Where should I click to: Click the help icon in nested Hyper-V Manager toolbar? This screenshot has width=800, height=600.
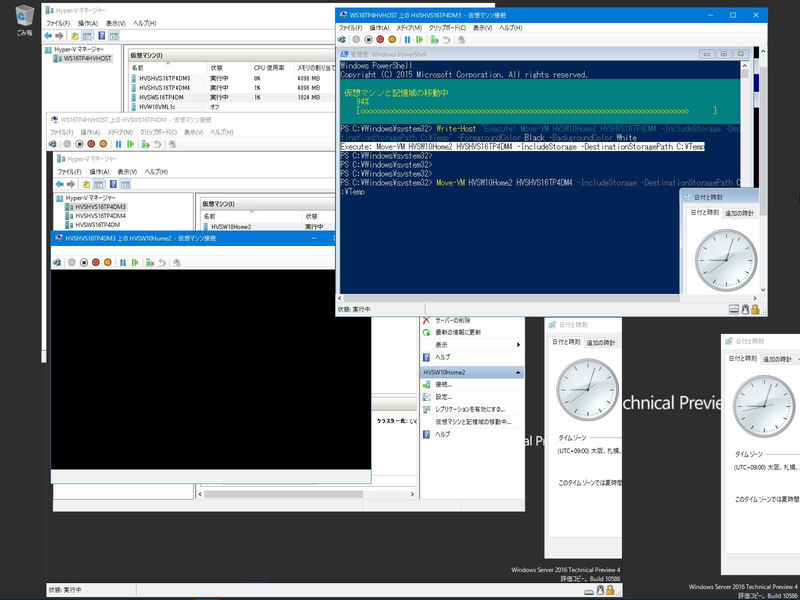pos(113,184)
